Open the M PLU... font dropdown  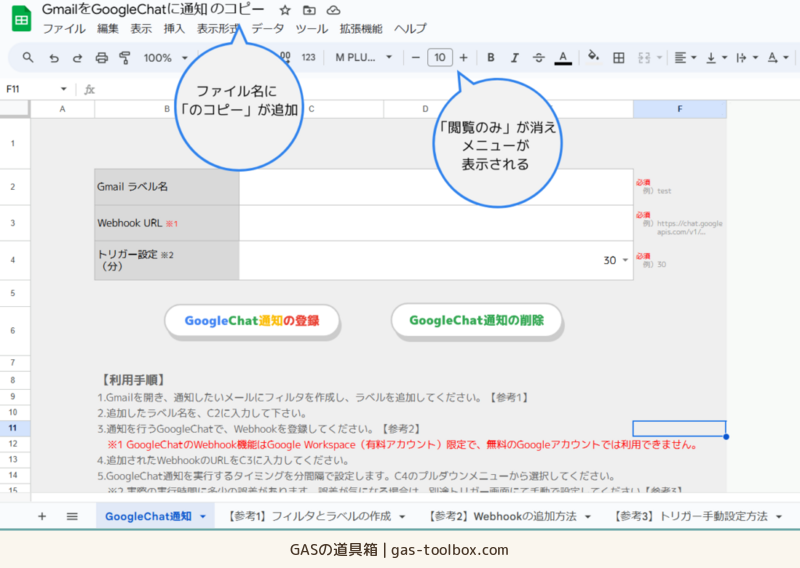pyautogui.click(x=363, y=58)
